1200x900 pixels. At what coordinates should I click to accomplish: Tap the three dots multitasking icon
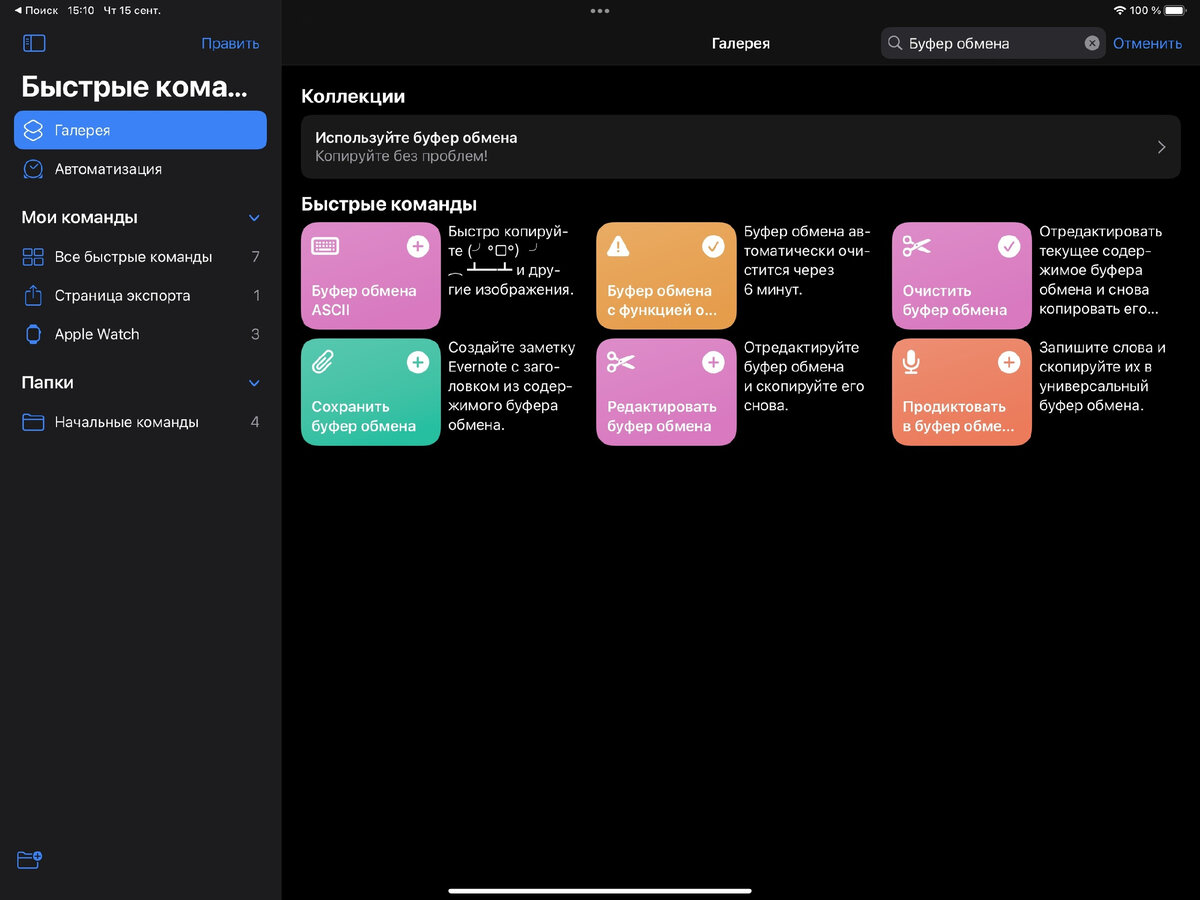pyautogui.click(x=600, y=10)
